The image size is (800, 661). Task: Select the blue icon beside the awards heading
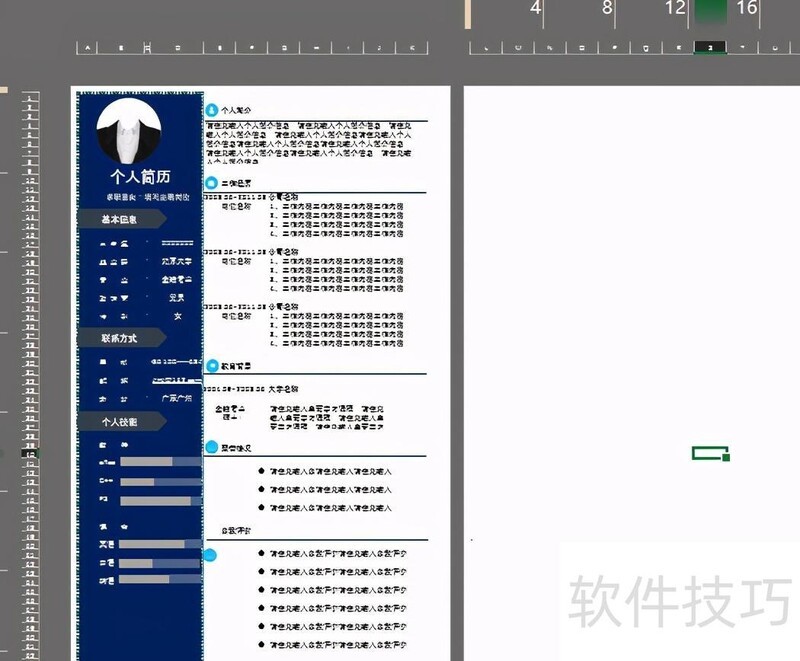coord(211,447)
